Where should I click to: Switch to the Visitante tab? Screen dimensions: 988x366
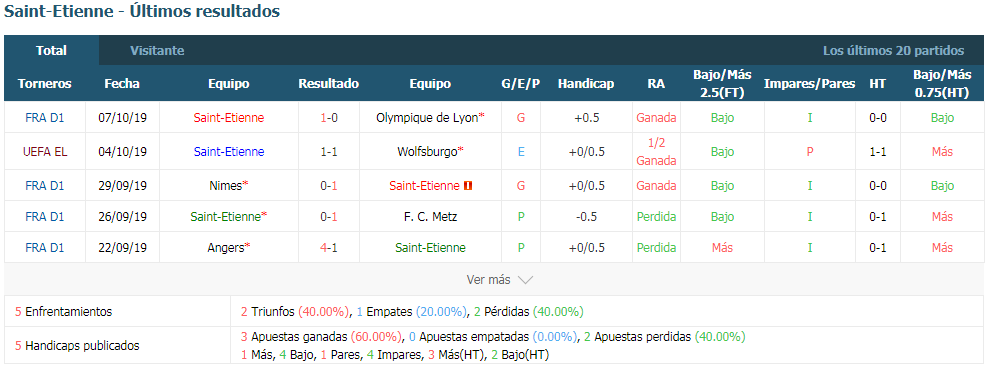(158, 51)
